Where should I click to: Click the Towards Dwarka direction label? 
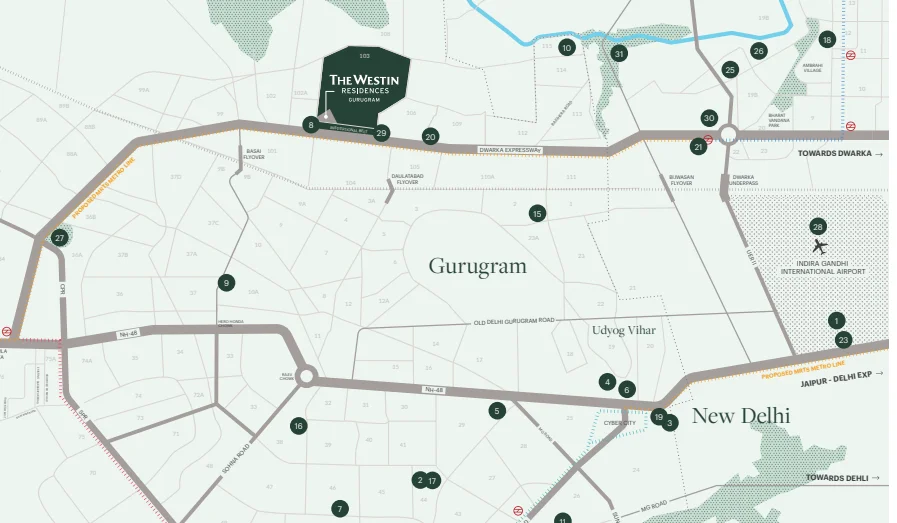click(x=840, y=154)
